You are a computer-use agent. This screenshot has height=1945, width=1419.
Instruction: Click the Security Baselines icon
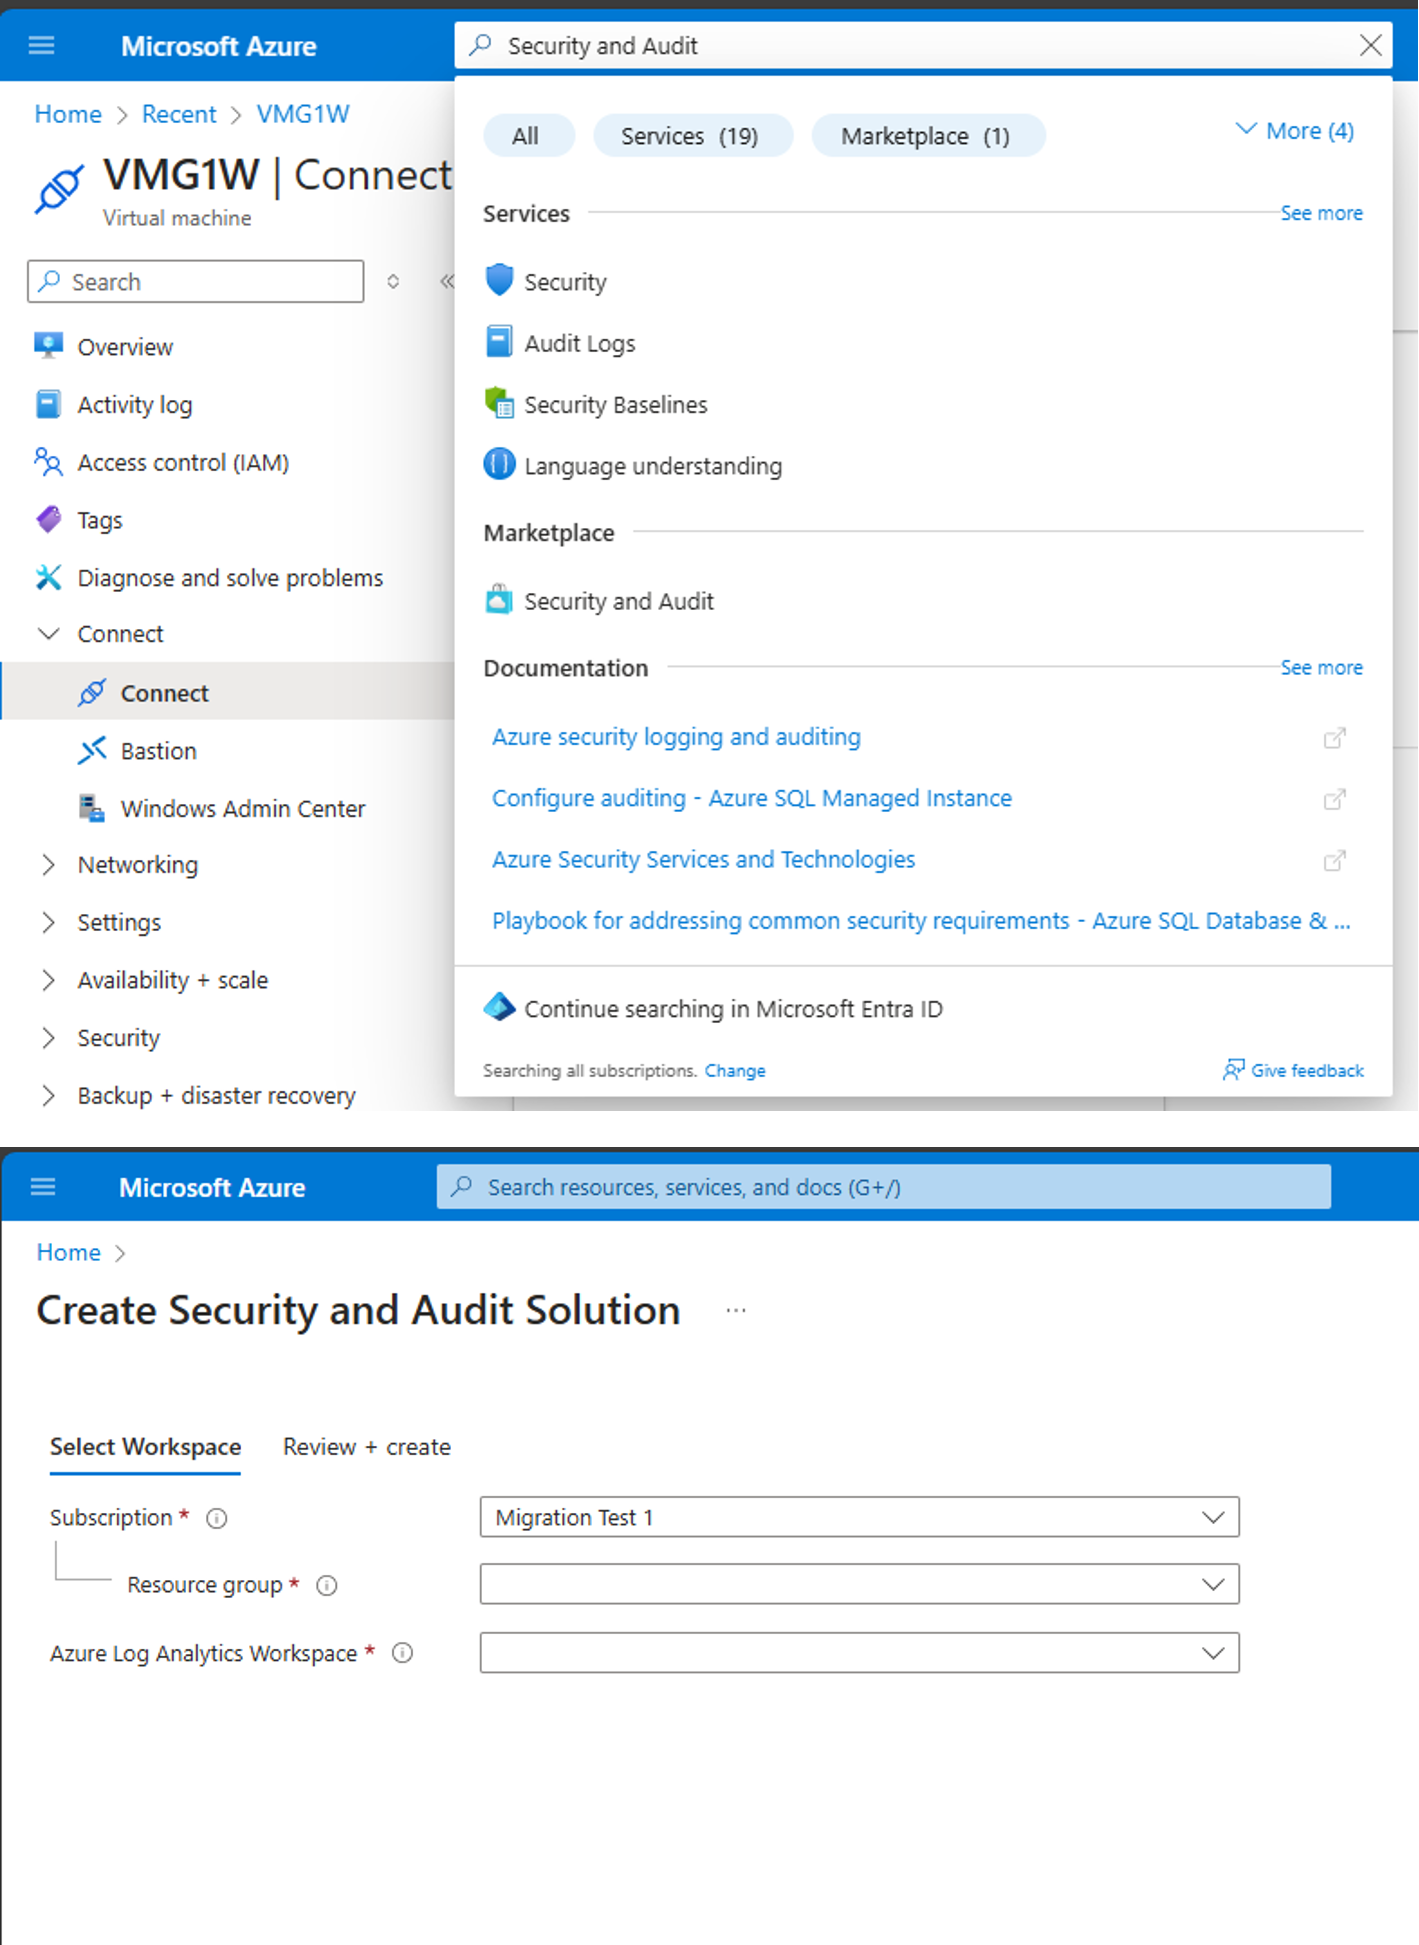coord(499,404)
